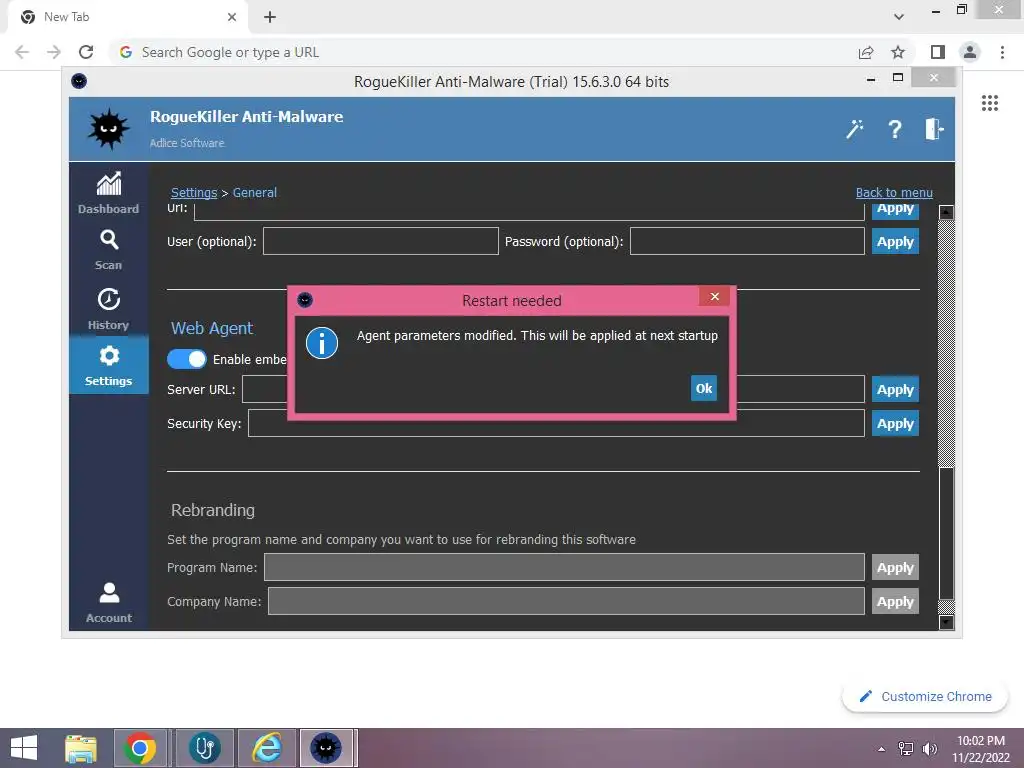Click the settings scrollbar down arrow
The image size is (1024, 768).
946,622
